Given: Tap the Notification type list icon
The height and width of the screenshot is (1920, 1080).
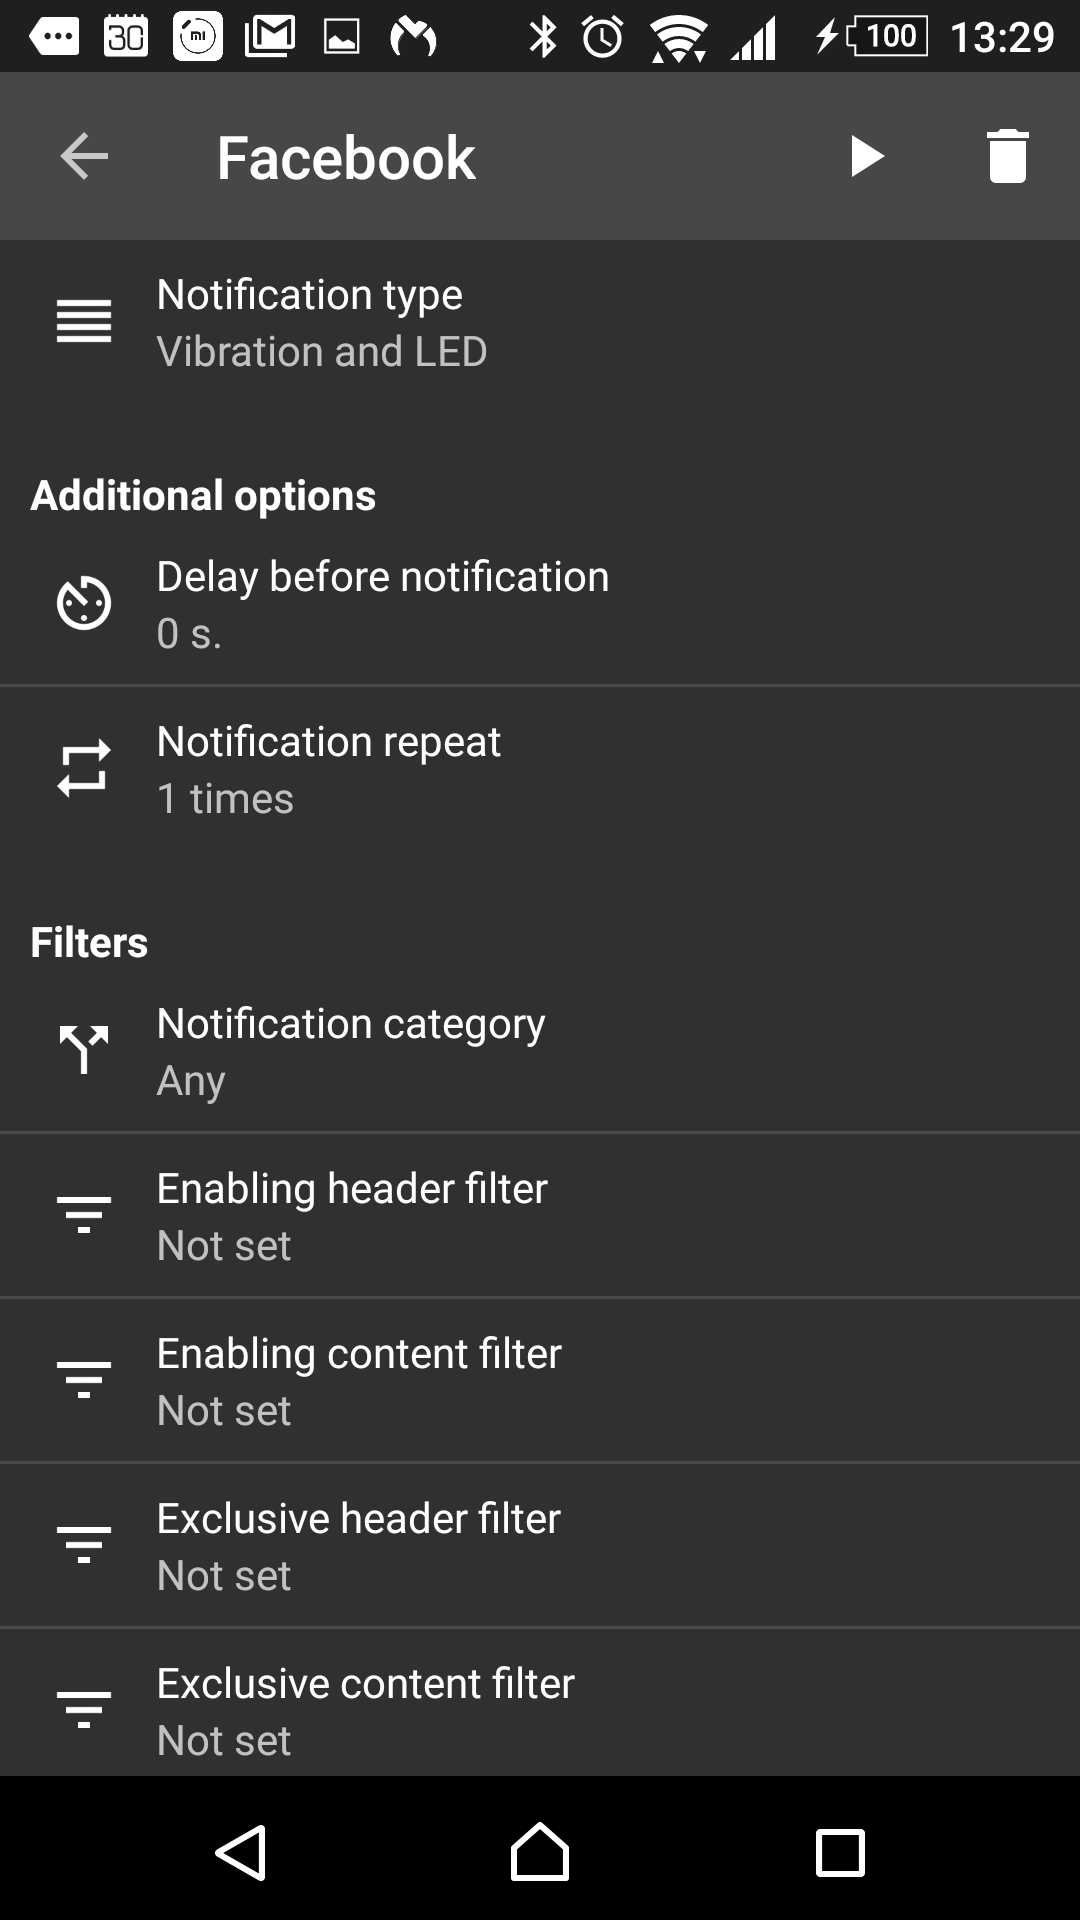Looking at the screenshot, I should (84, 322).
